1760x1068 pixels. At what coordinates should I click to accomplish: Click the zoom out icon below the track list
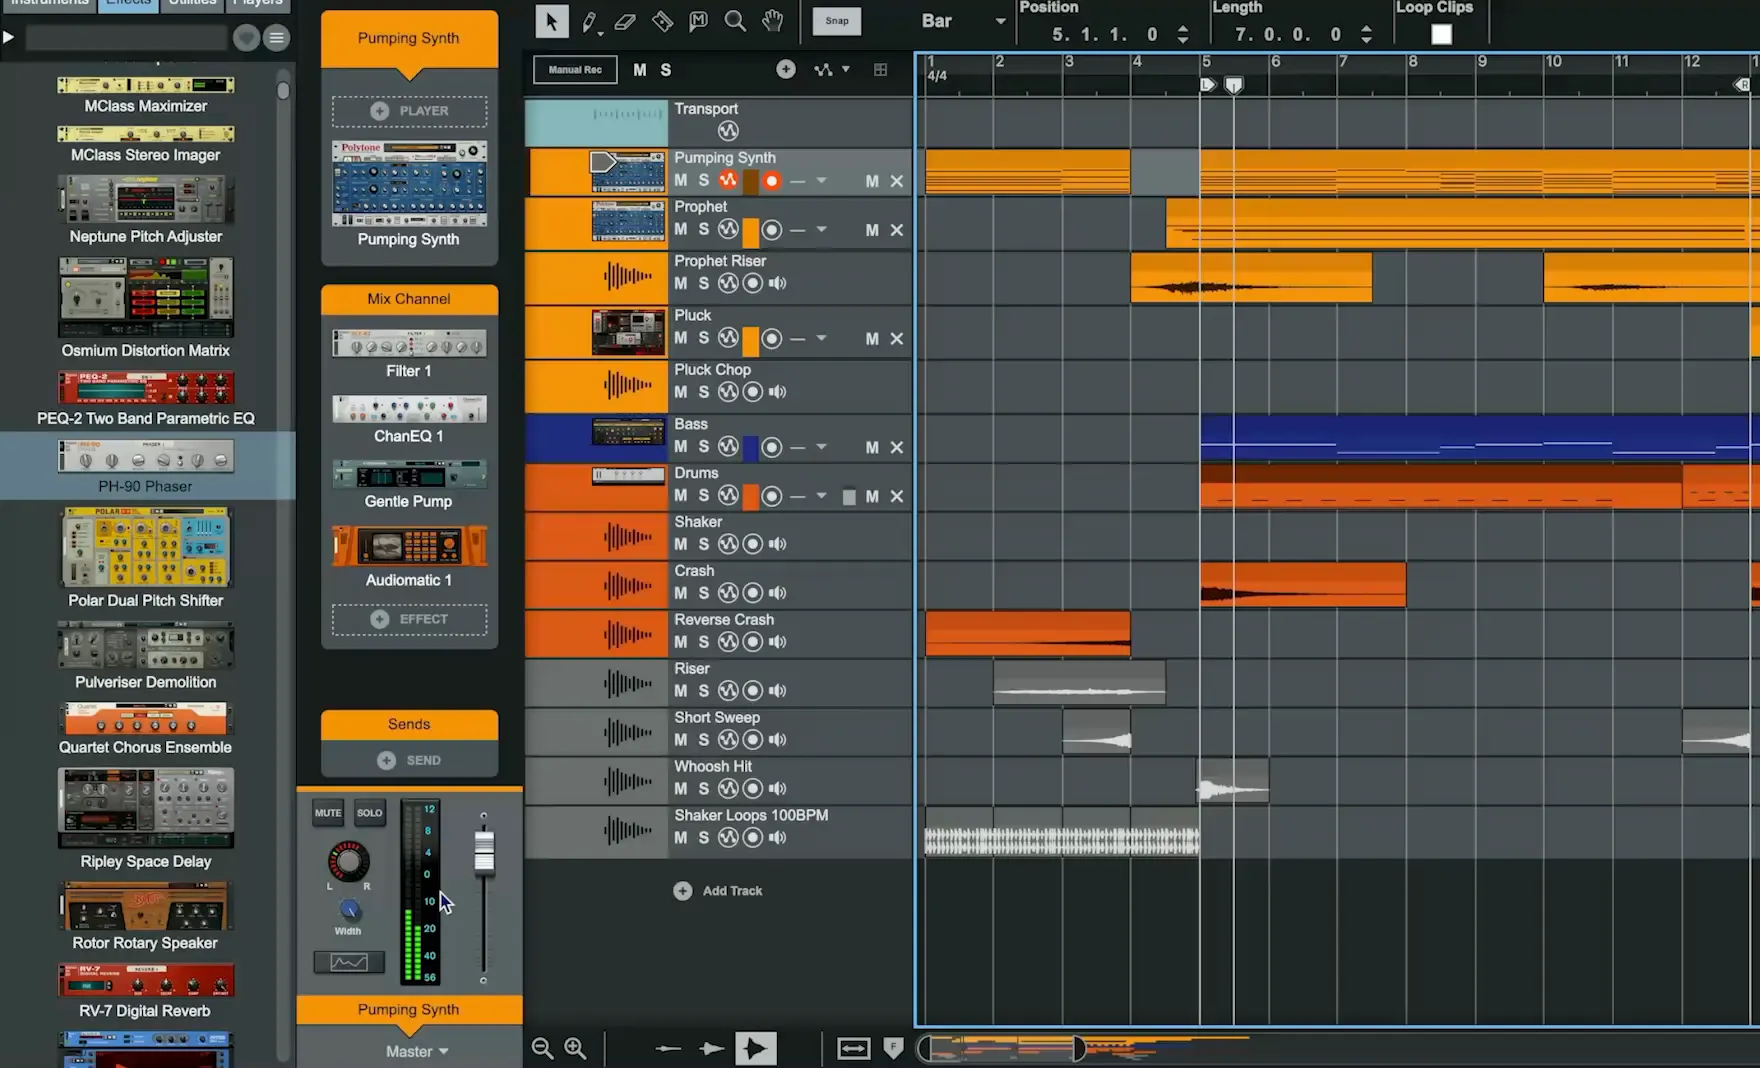542,1047
